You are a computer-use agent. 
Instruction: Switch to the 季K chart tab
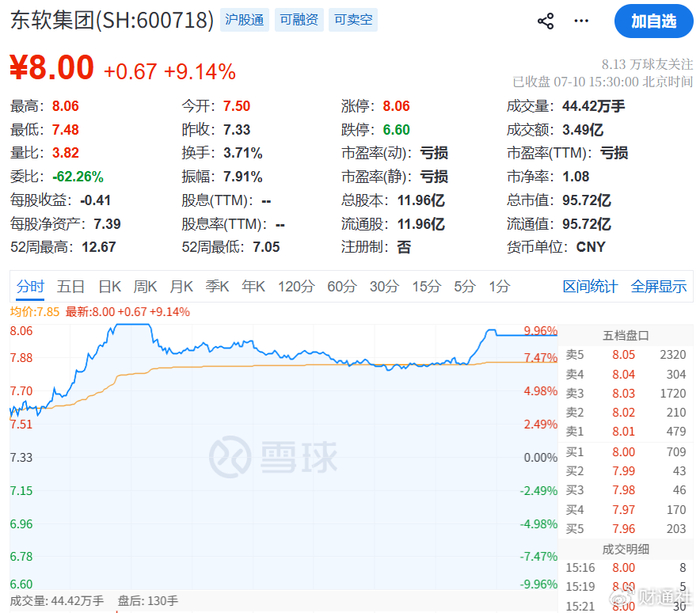pos(217,286)
